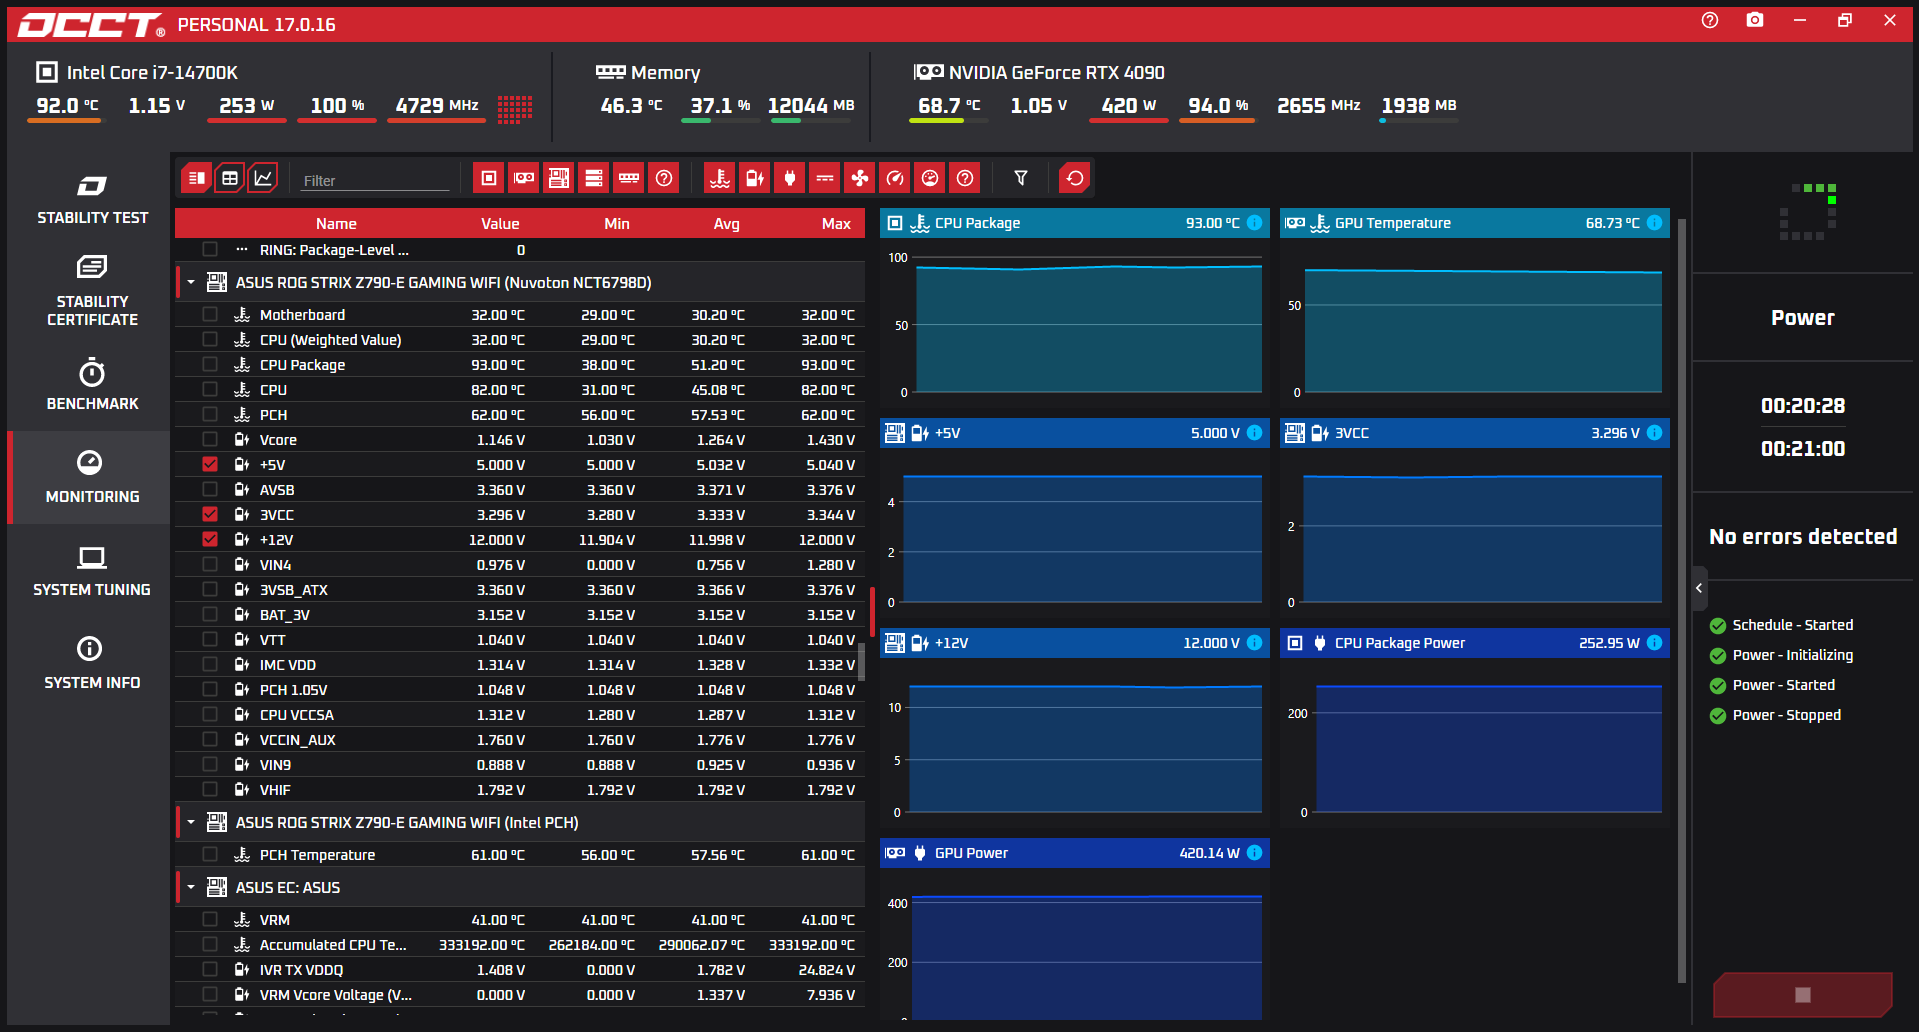Toggle the storage device filter icon
1919x1032 pixels.
pos(594,178)
